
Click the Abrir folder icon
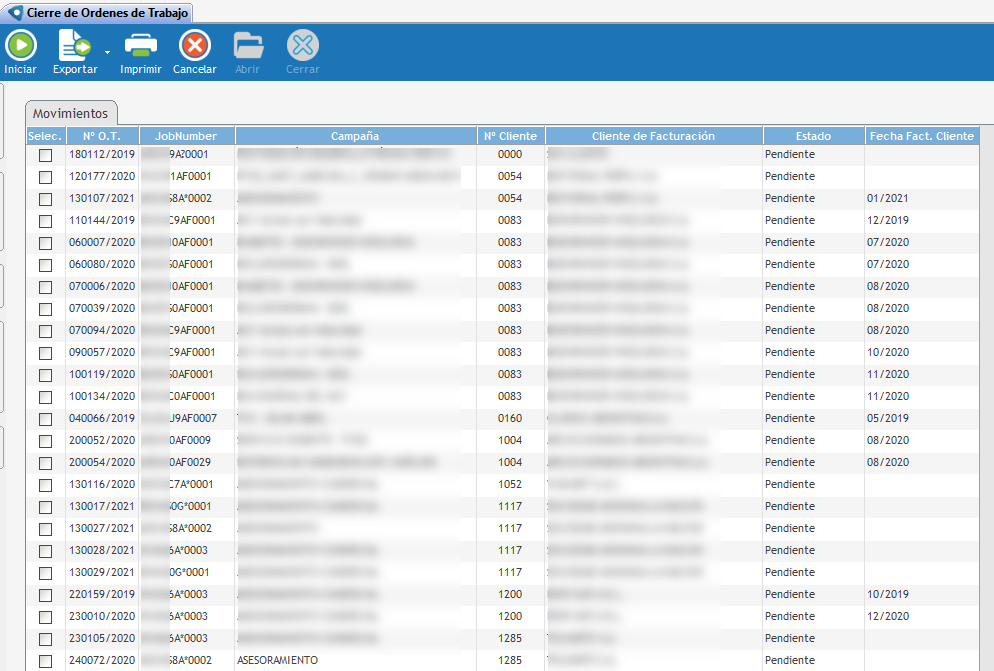pyautogui.click(x=248, y=45)
